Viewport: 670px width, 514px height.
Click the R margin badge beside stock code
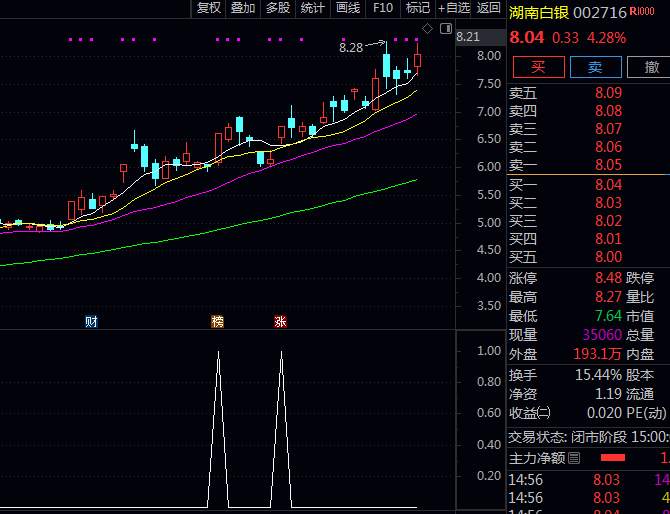coord(634,11)
